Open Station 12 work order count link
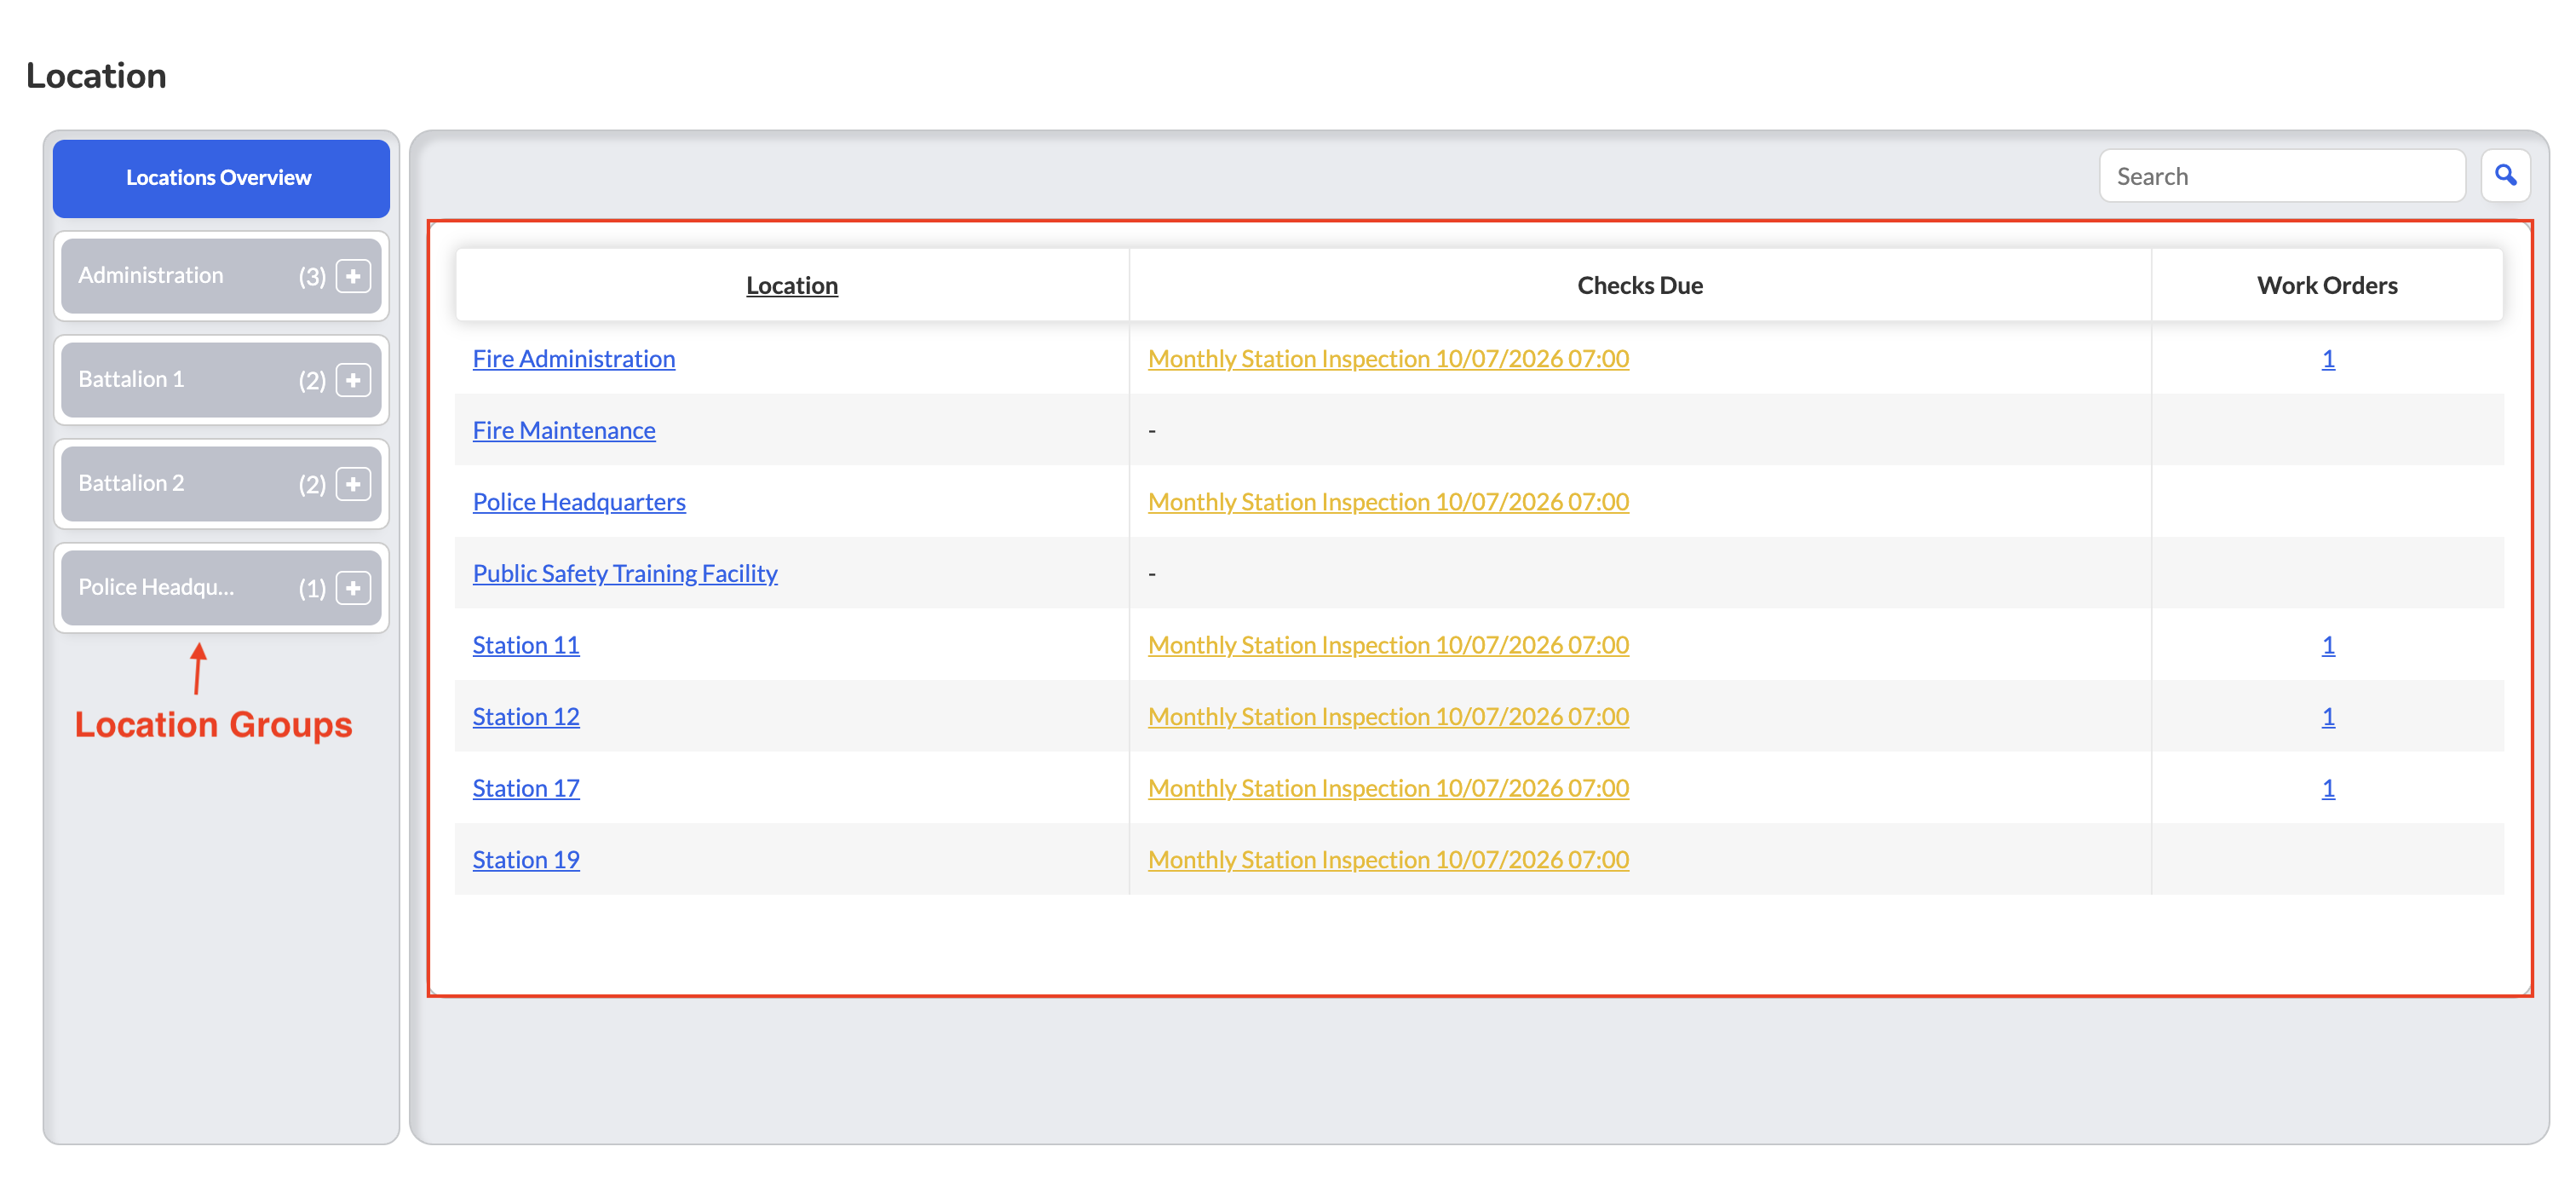This screenshot has width=2576, height=1181. (x=2328, y=716)
